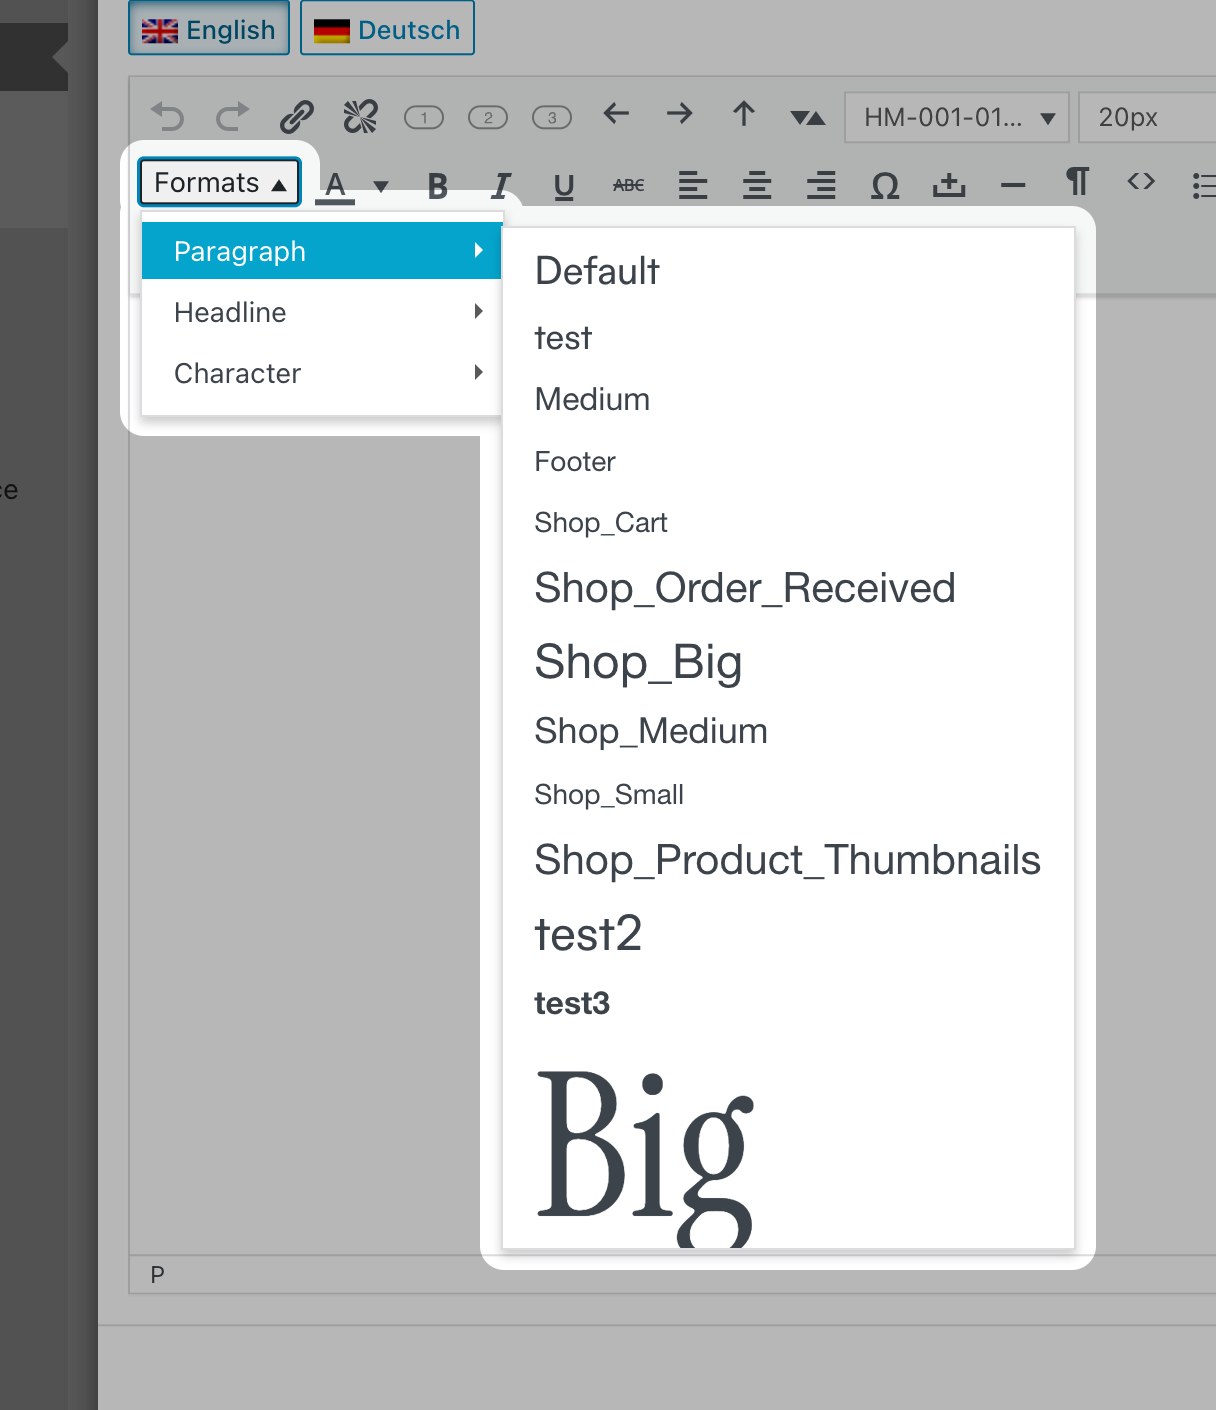Select the Shop_Big format
The image size is (1216, 1410).
point(788,662)
